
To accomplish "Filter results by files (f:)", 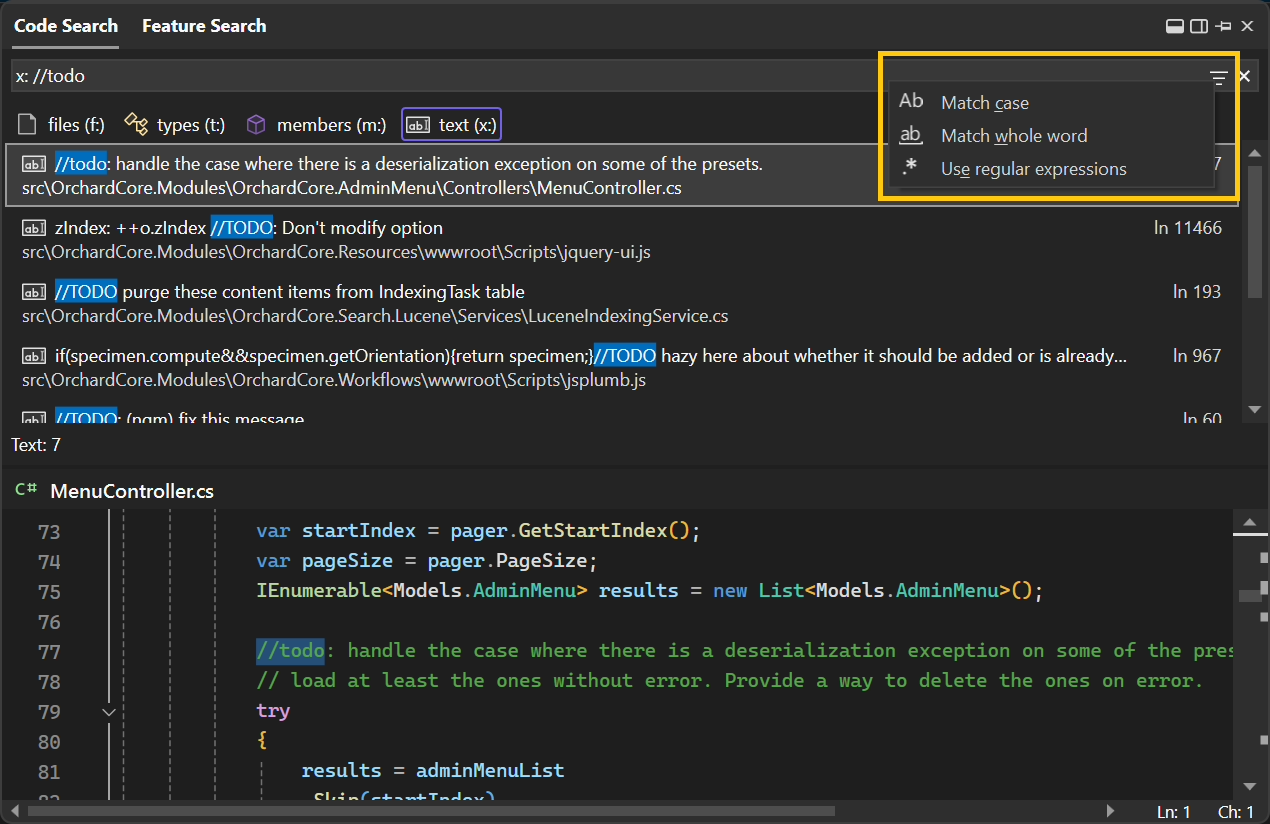I will click(x=62, y=125).
